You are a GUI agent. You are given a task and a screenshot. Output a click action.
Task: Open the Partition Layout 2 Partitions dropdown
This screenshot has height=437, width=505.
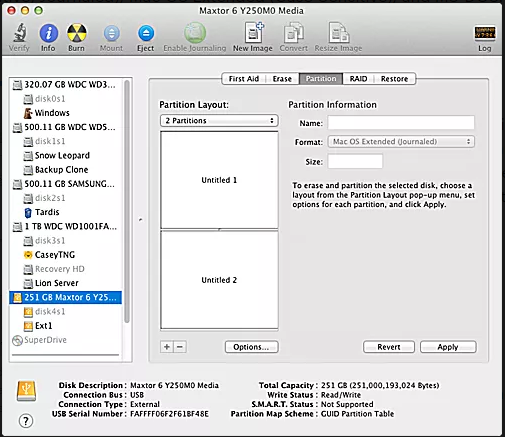[x=219, y=121]
